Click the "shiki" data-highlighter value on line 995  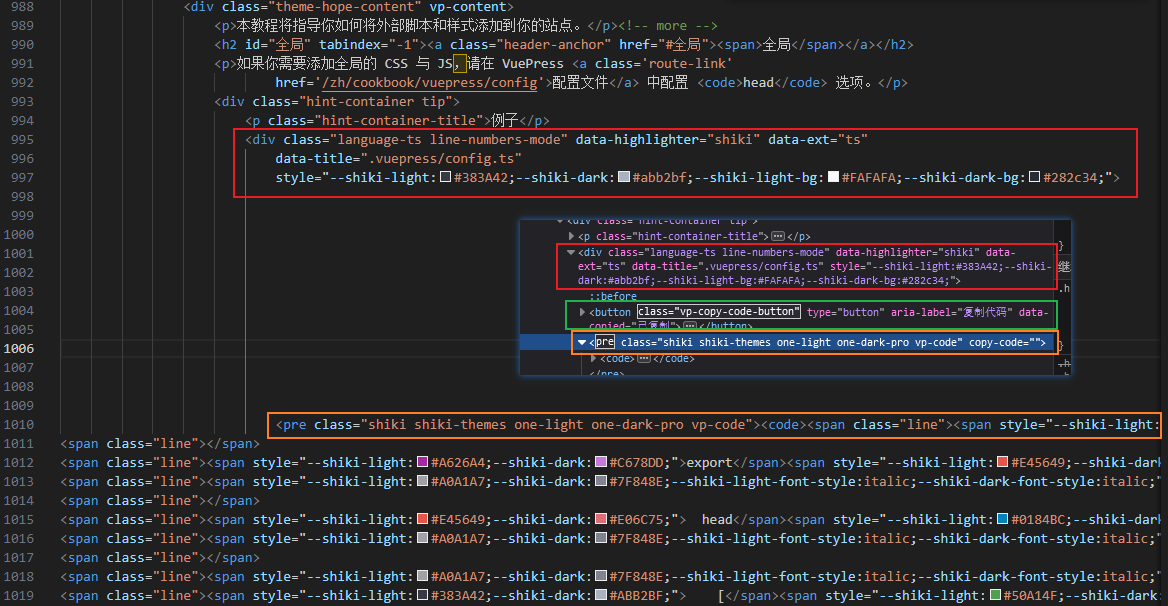[733, 139]
